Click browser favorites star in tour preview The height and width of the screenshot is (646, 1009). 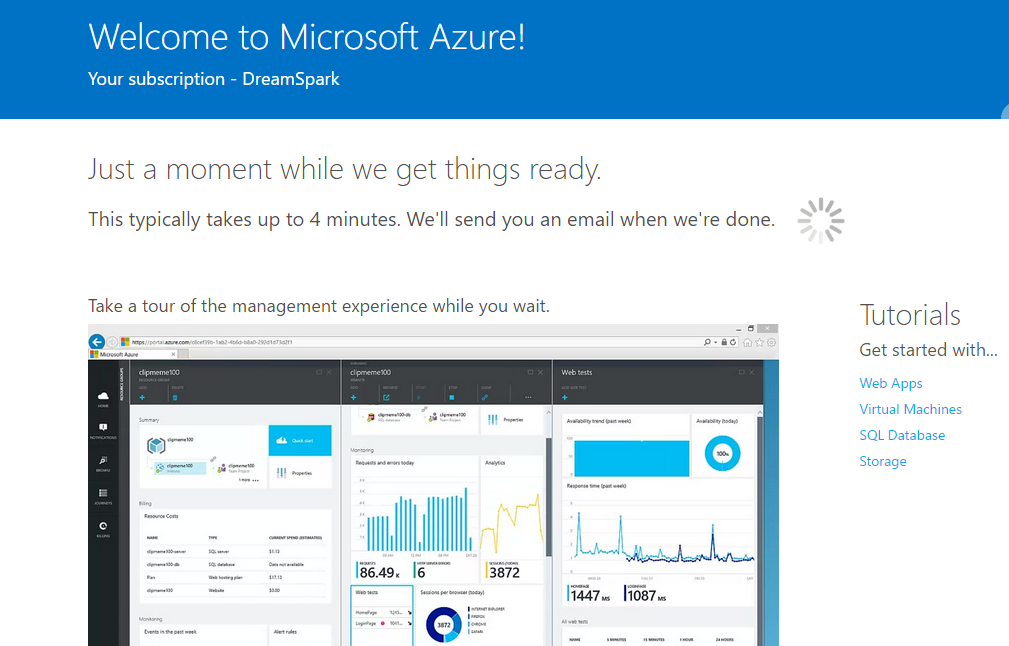[x=759, y=342]
